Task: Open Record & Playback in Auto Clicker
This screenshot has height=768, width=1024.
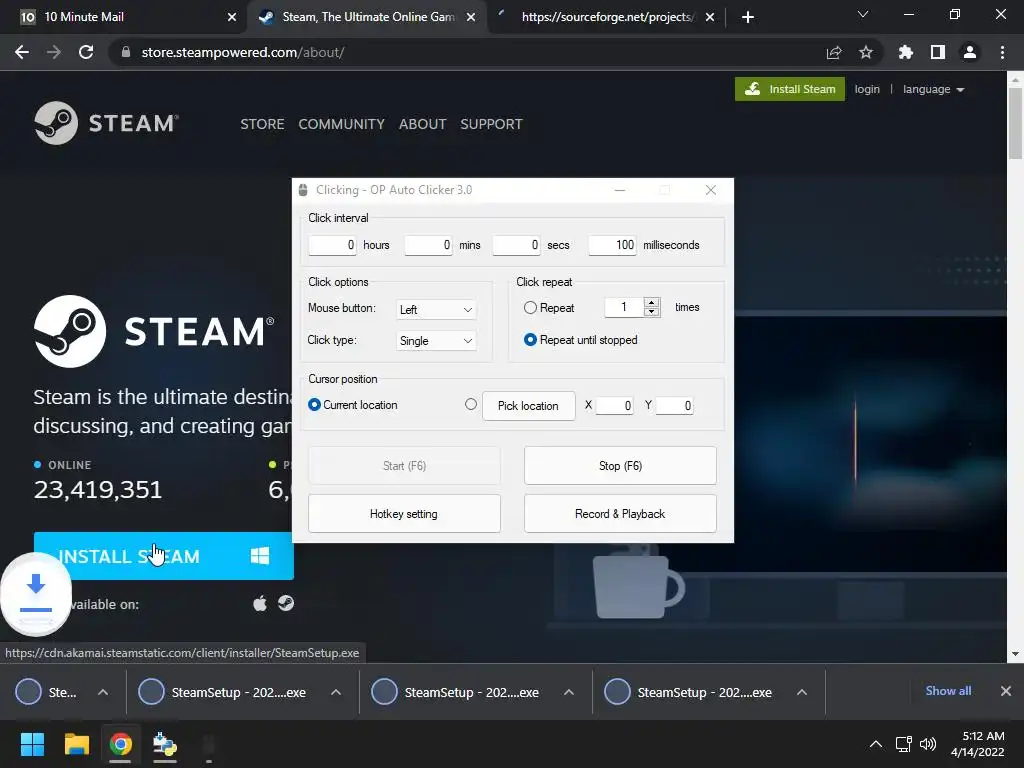Action: click(x=620, y=514)
